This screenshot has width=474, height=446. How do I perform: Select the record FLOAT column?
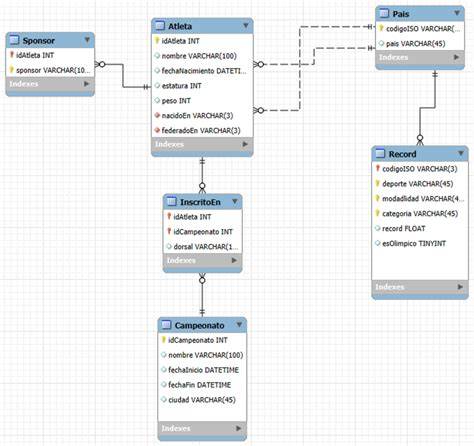(x=404, y=228)
